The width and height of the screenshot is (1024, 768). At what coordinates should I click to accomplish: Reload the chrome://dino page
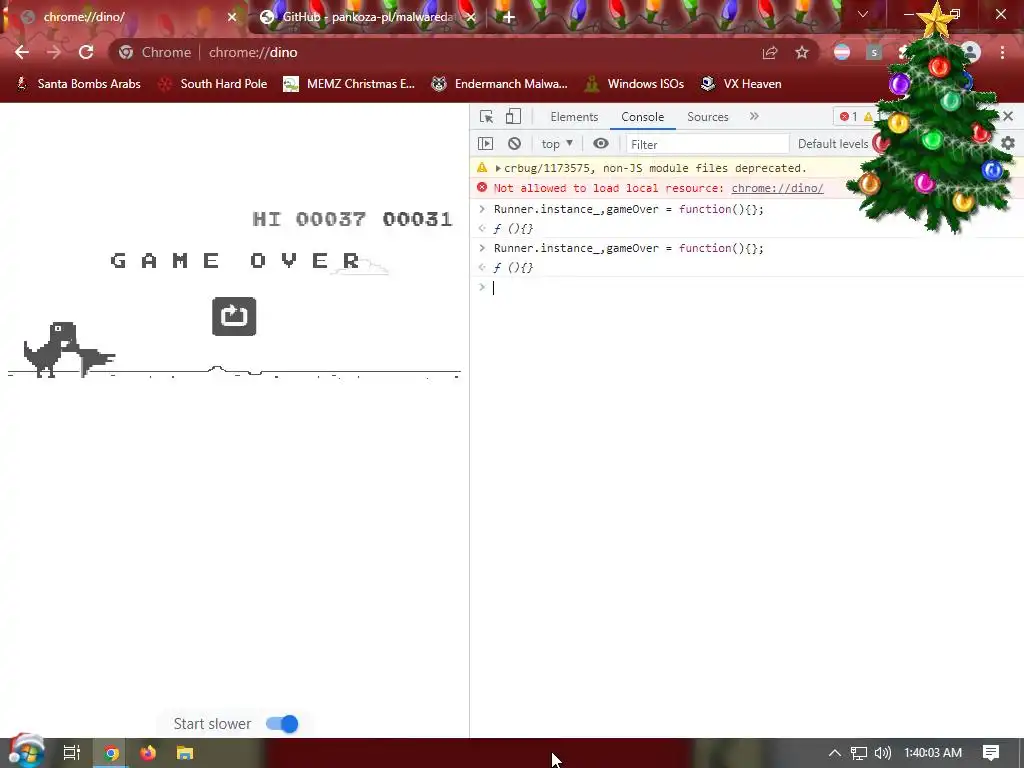pyautogui.click(x=86, y=52)
